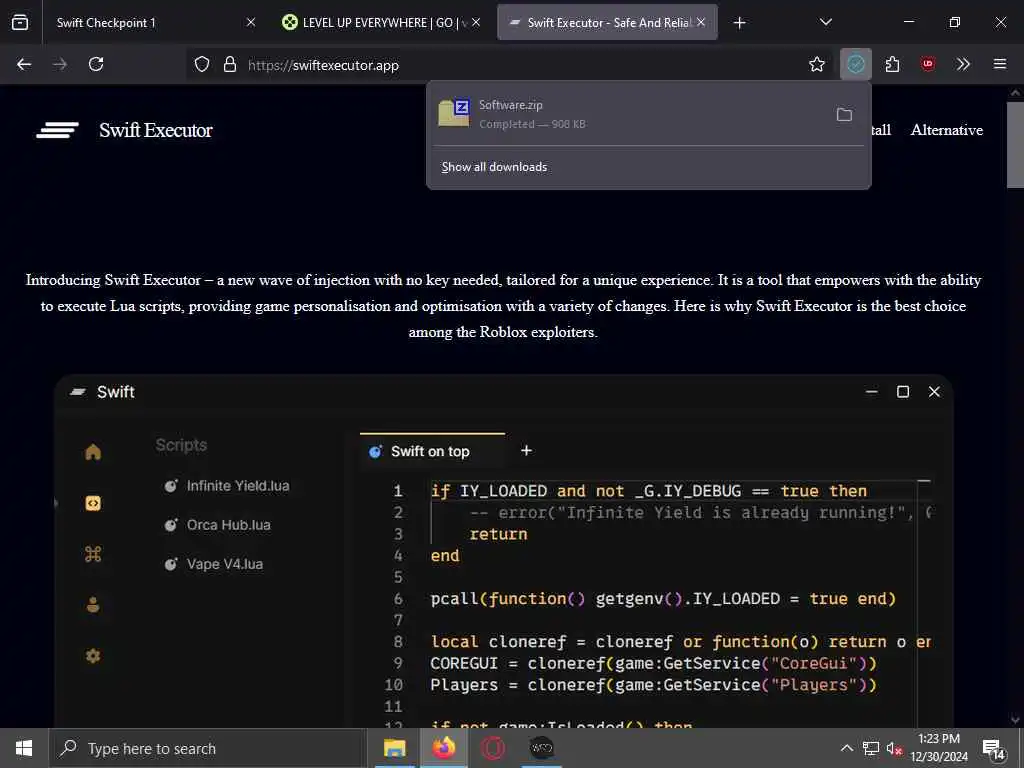Screen dimensions: 1024x768
Task: Click the Firefox back arrow
Action: coord(24,64)
